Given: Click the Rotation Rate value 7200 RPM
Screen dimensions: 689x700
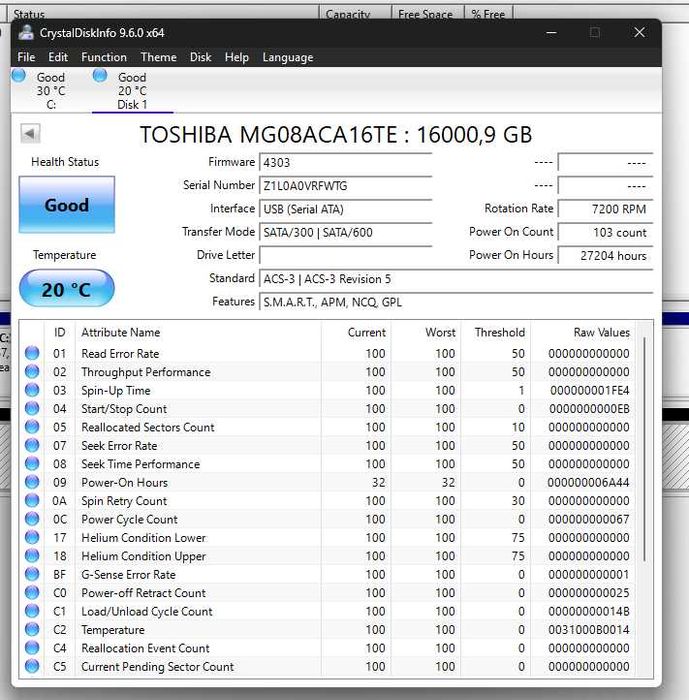Looking at the screenshot, I should point(605,209).
